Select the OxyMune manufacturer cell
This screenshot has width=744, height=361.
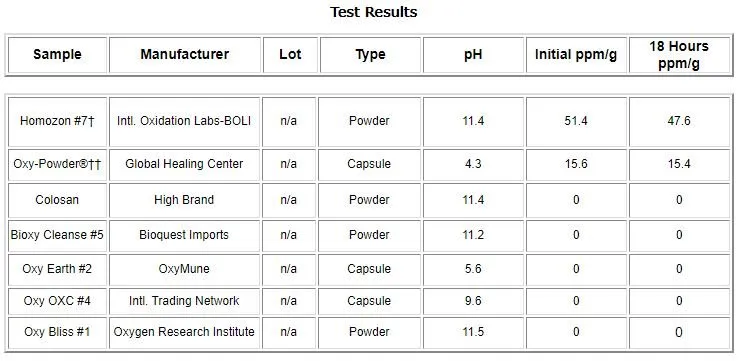tap(185, 269)
